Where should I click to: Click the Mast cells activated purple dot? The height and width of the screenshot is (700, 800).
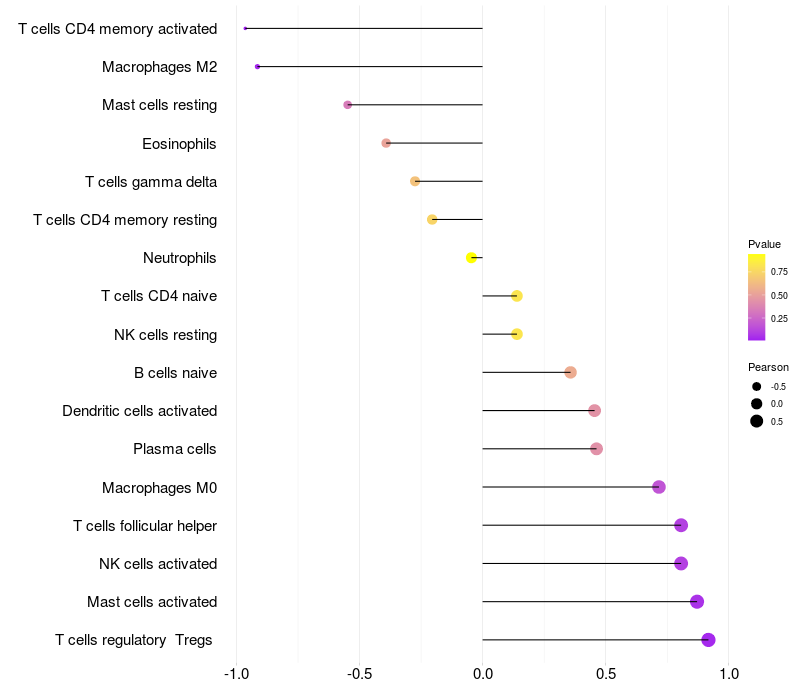pyautogui.click(x=696, y=602)
